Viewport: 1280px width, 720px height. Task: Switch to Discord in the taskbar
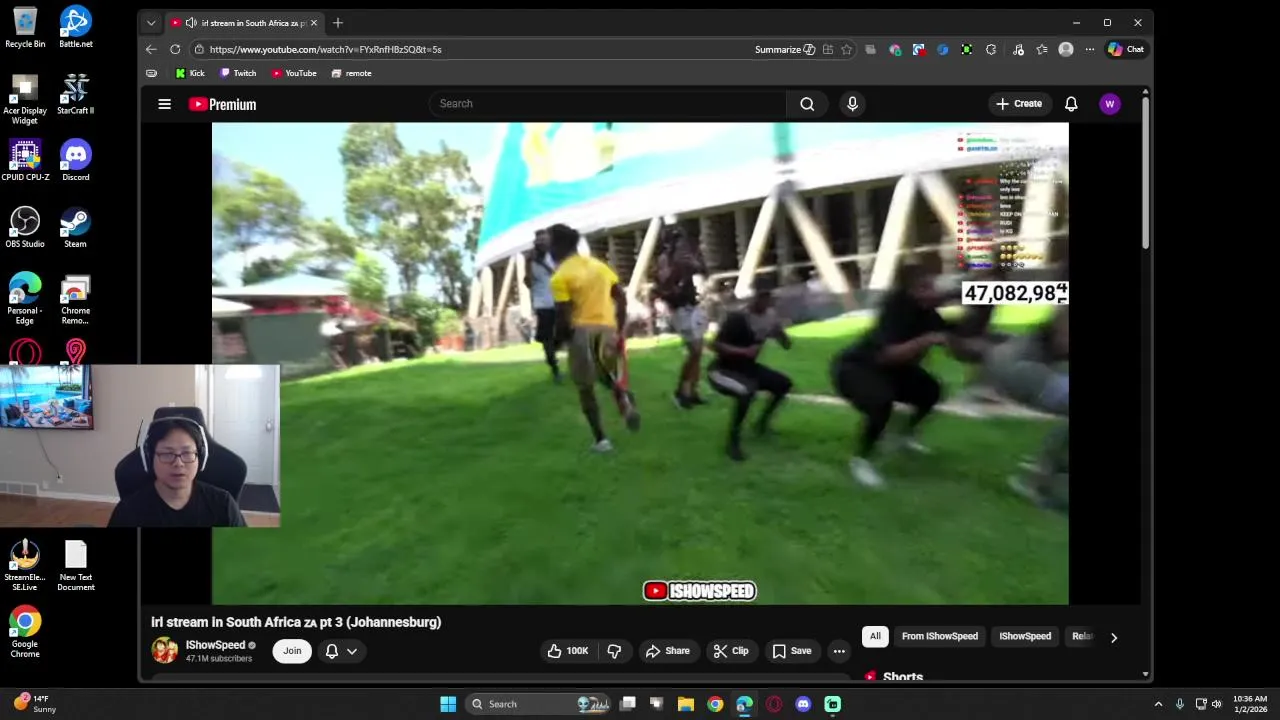[803, 704]
